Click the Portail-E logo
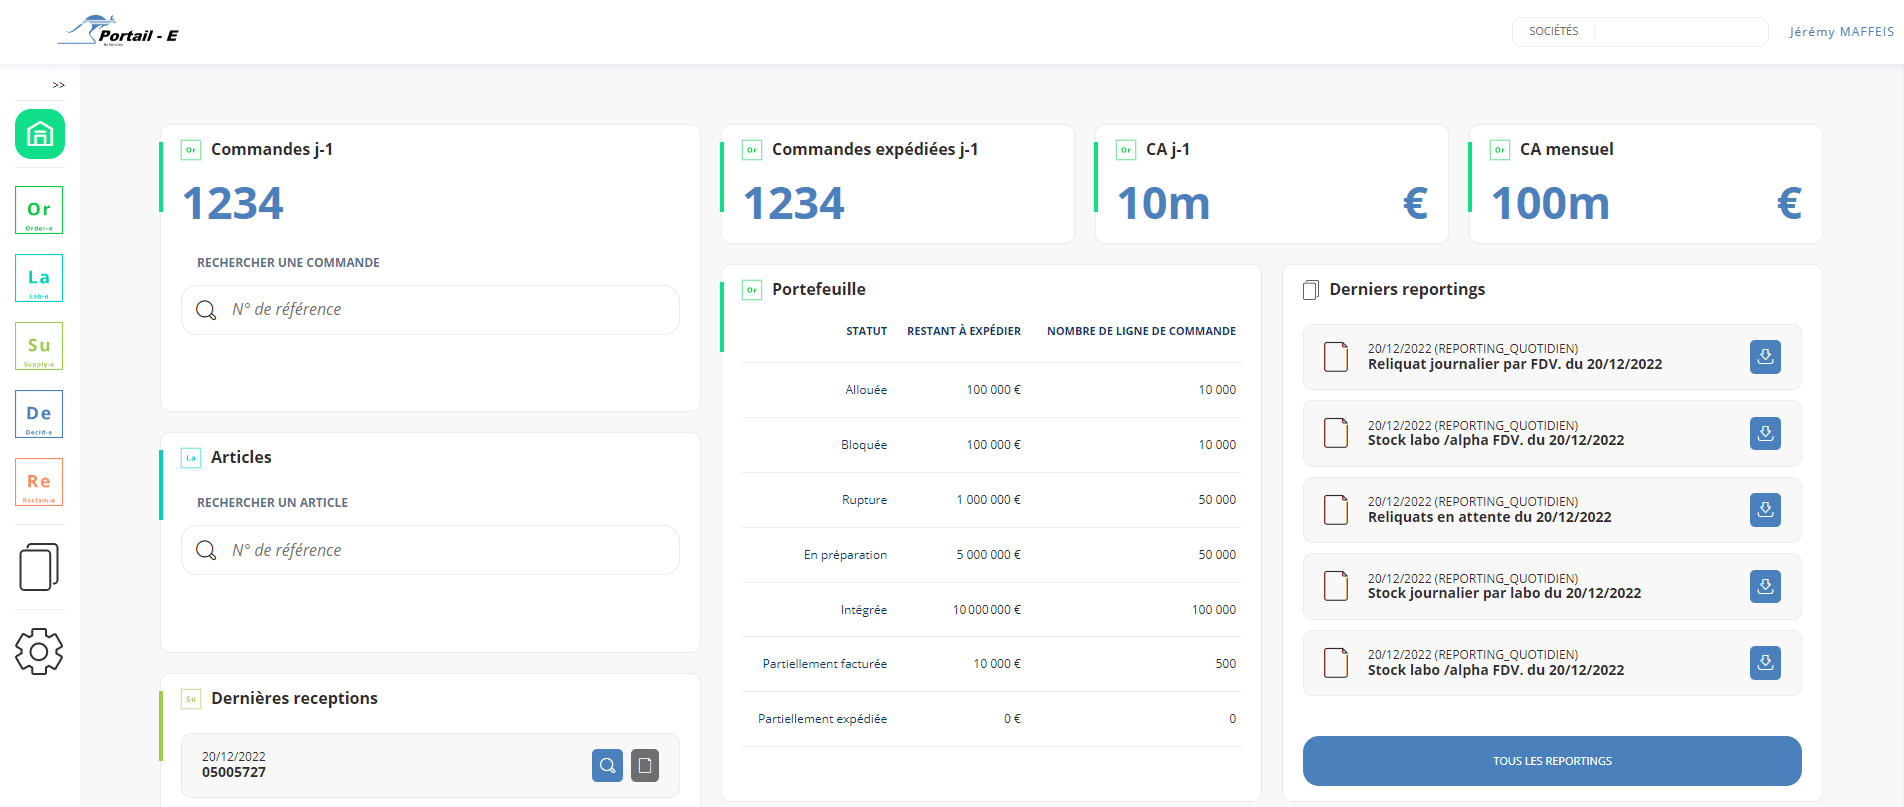This screenshot has height=807, width=1904. pyautogui.click(x=119, y=33)
